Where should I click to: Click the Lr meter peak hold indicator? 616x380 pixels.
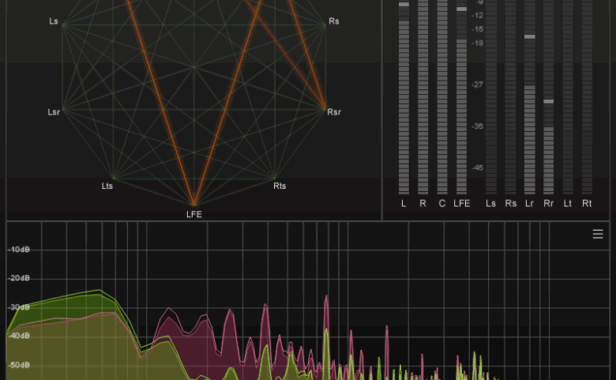(x=530, y=37)
